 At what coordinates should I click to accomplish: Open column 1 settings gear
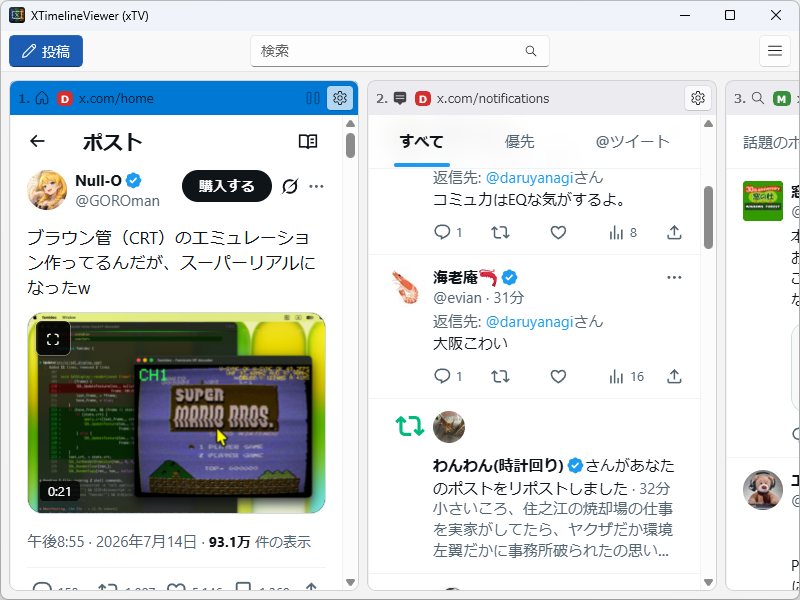point(340,97)
